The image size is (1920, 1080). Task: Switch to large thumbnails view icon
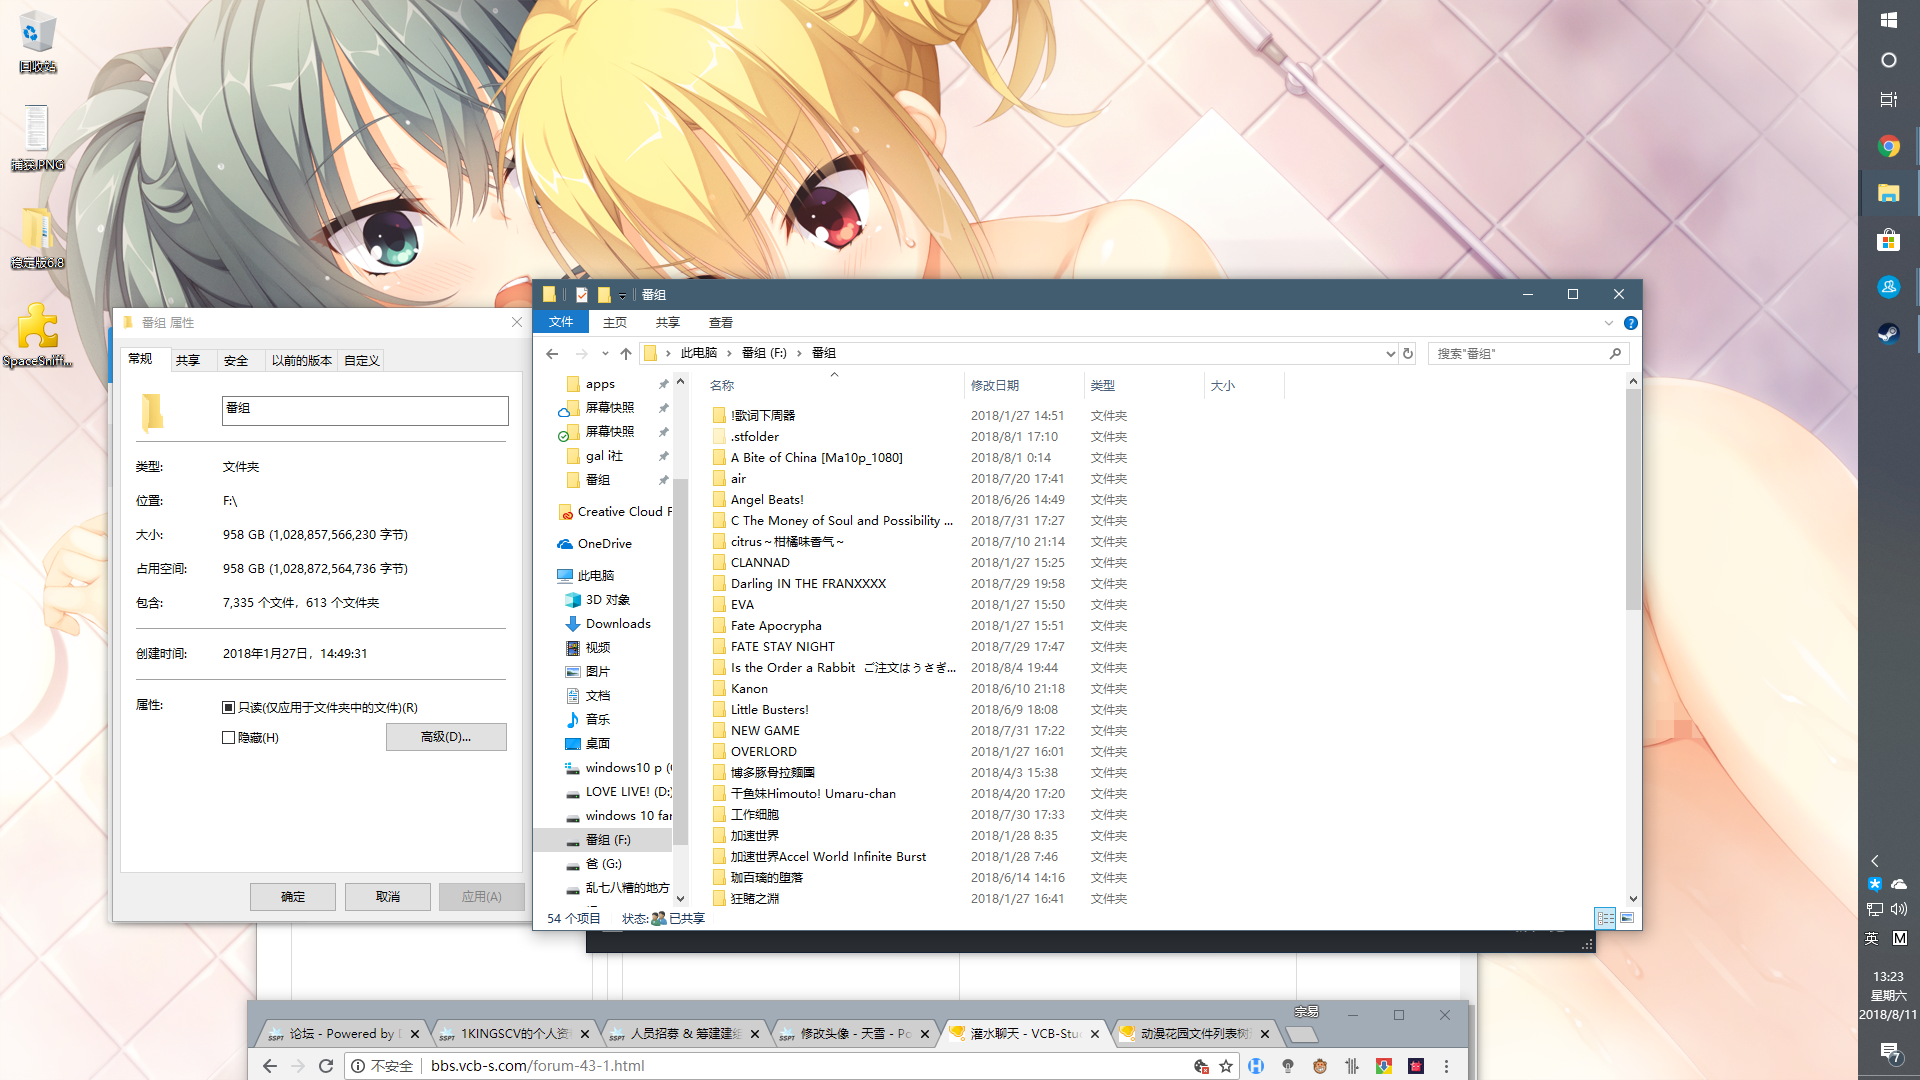coord(1627,918)
